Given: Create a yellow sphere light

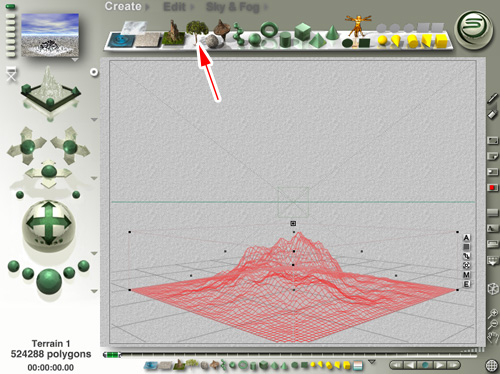Looking at the screenshot, I should pyautogui.click(x=382, y=41).
